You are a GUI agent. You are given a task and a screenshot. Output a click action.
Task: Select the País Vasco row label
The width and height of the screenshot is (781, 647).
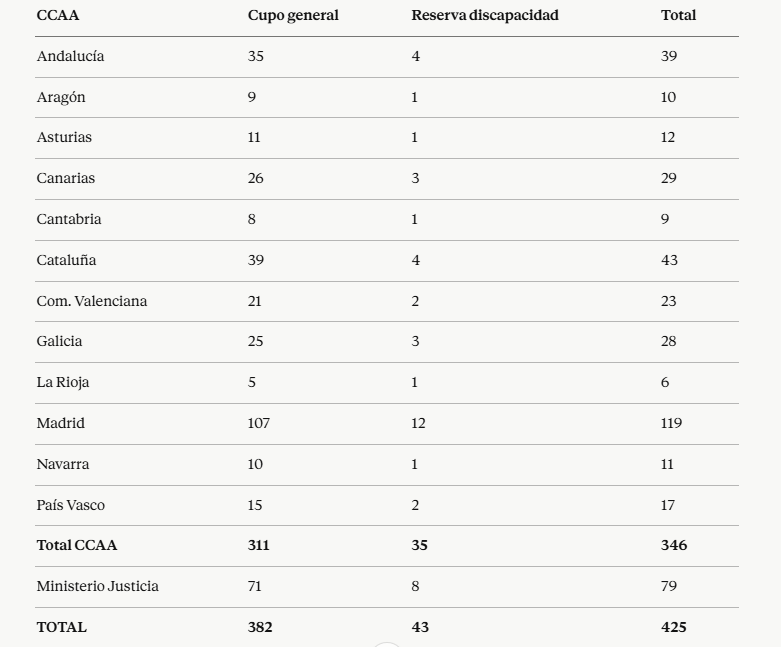pyautogui.click(x=71, y=505)
